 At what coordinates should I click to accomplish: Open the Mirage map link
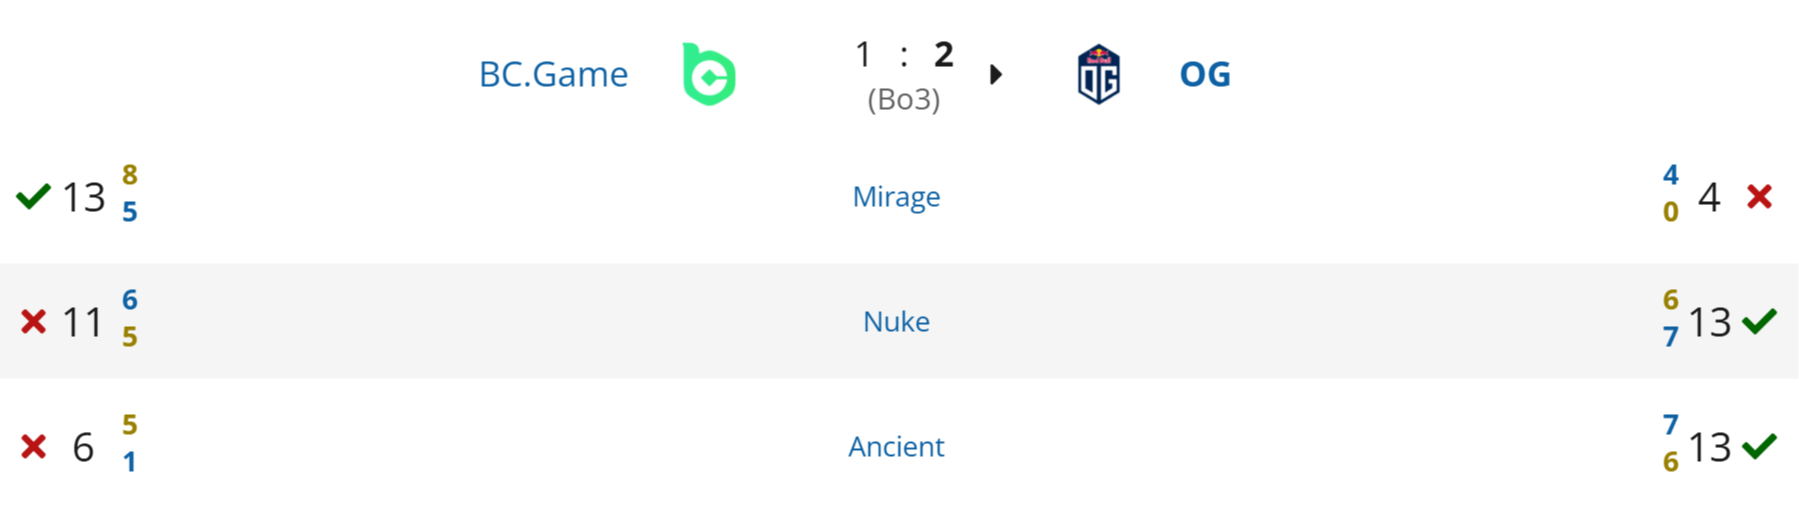(x=896, y=196)
